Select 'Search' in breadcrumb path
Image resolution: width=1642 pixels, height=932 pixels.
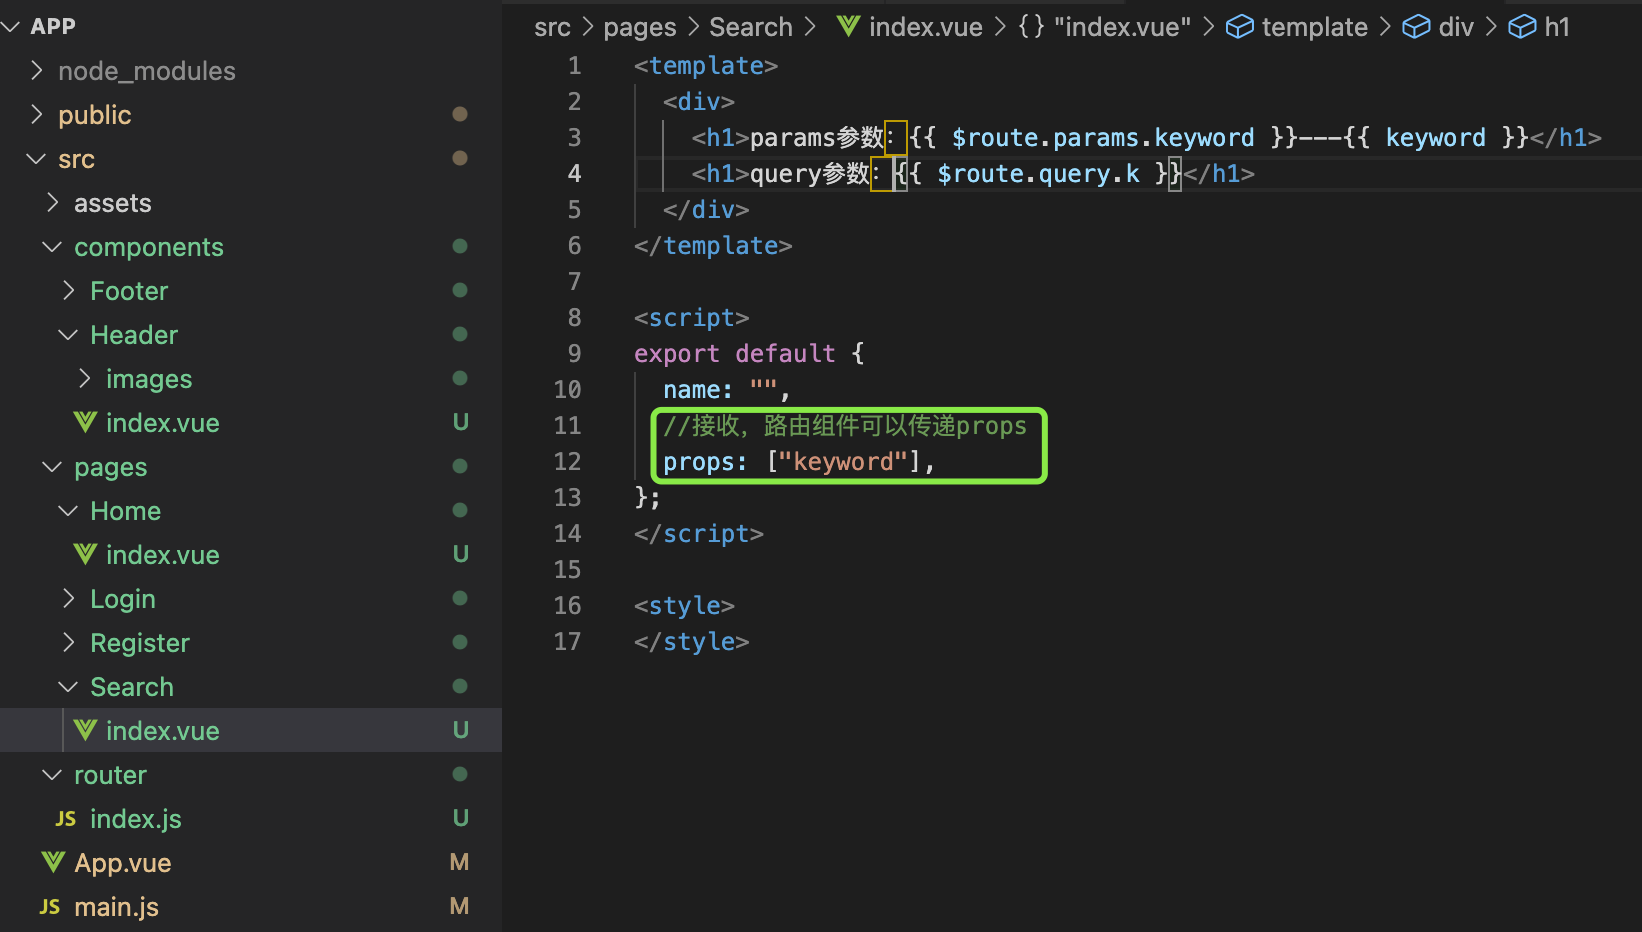point(751,27)
